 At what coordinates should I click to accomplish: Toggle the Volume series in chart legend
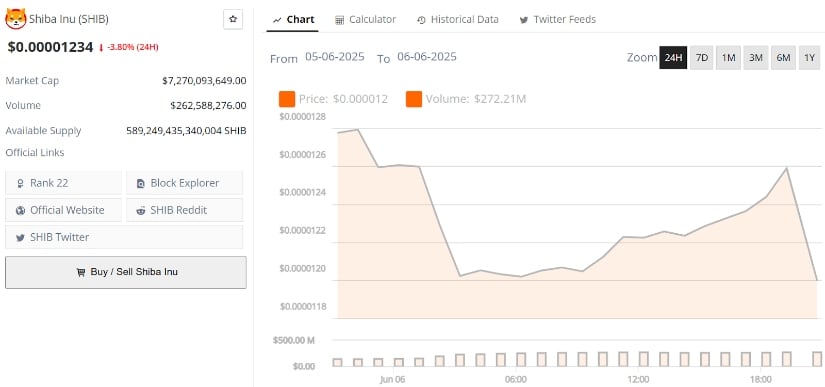466,99
